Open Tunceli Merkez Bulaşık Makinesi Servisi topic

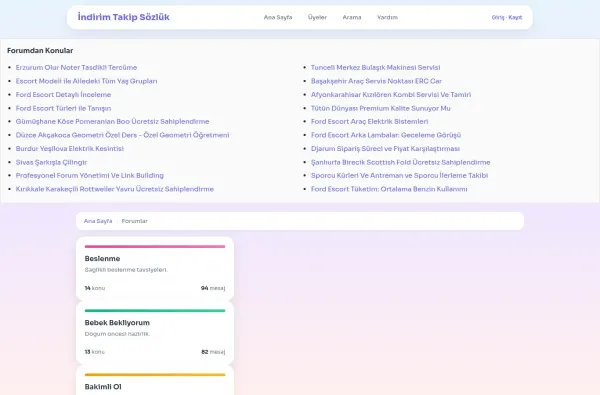point(375,67)
